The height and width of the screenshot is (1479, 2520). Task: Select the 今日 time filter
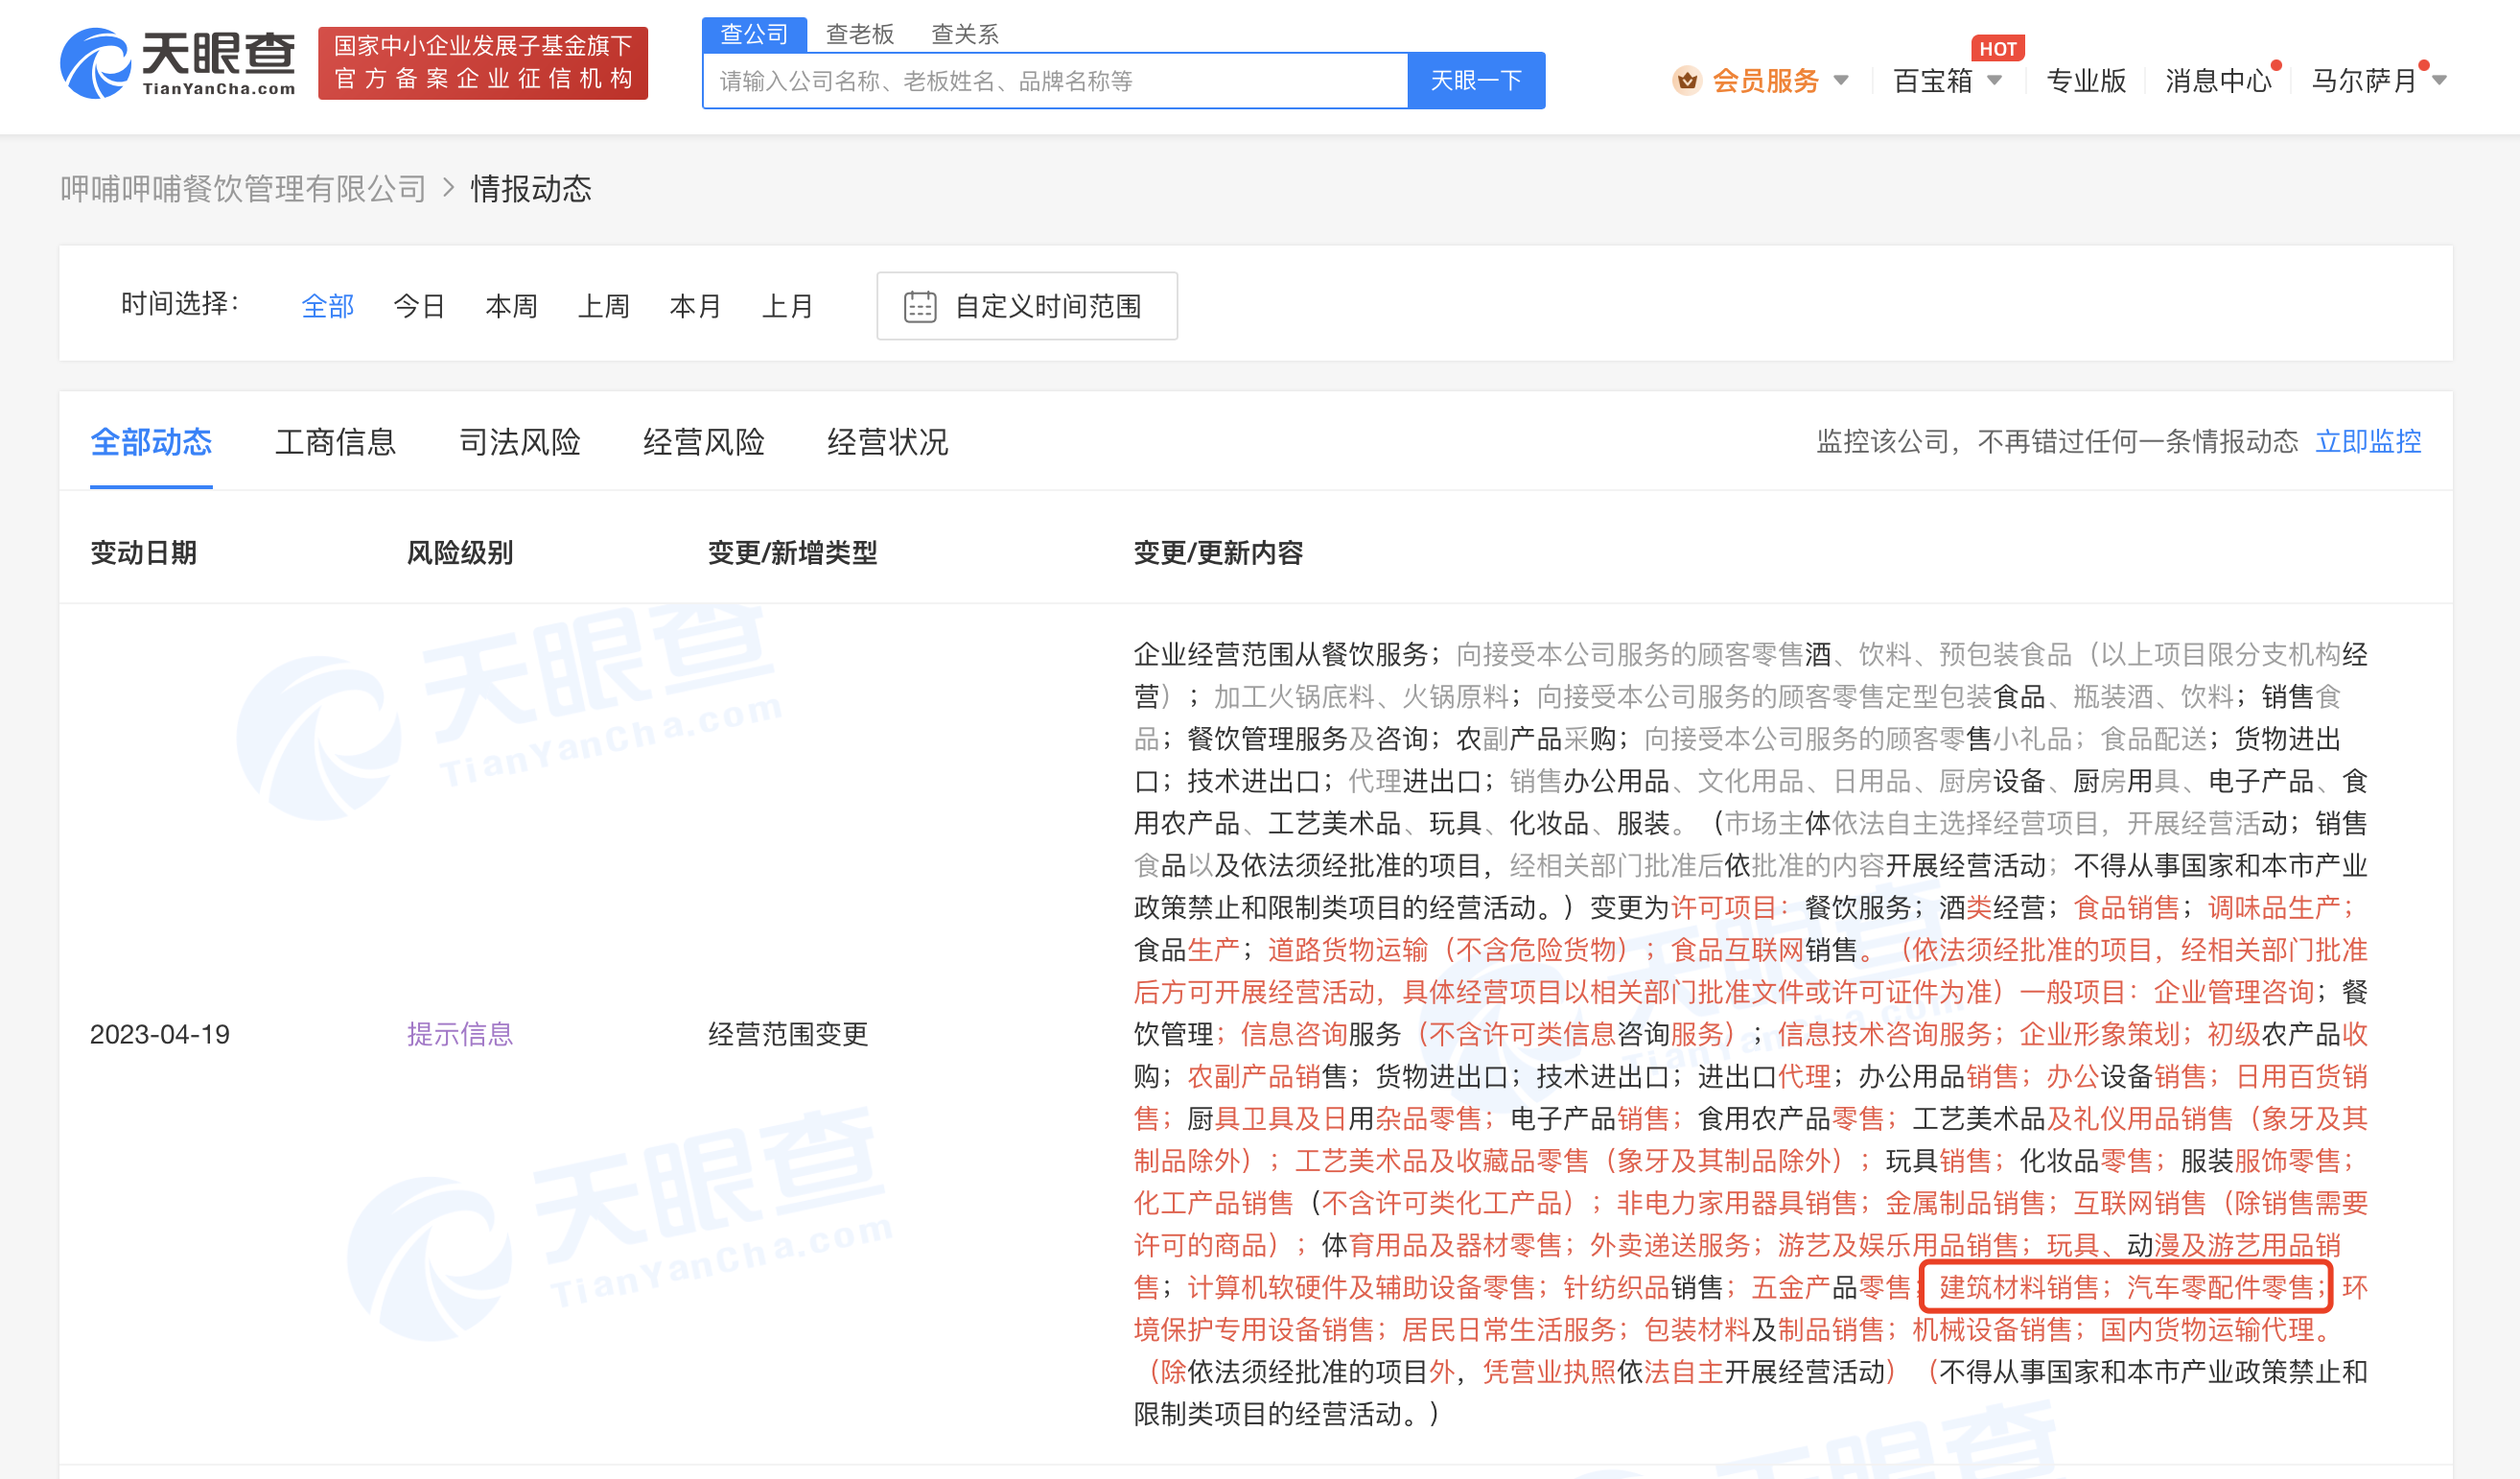pyautogui.click(x=418, y=306)
